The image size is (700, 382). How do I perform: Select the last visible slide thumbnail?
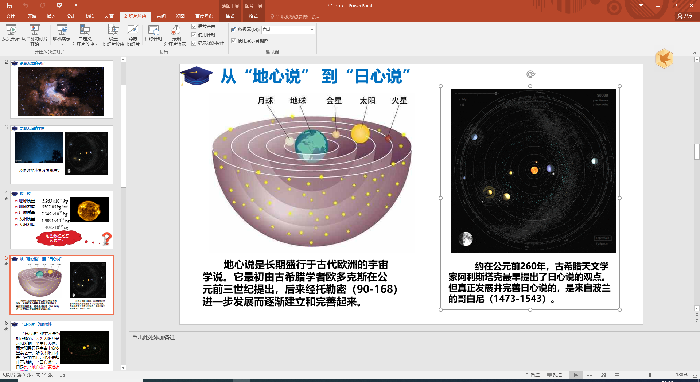pos(62,347)
